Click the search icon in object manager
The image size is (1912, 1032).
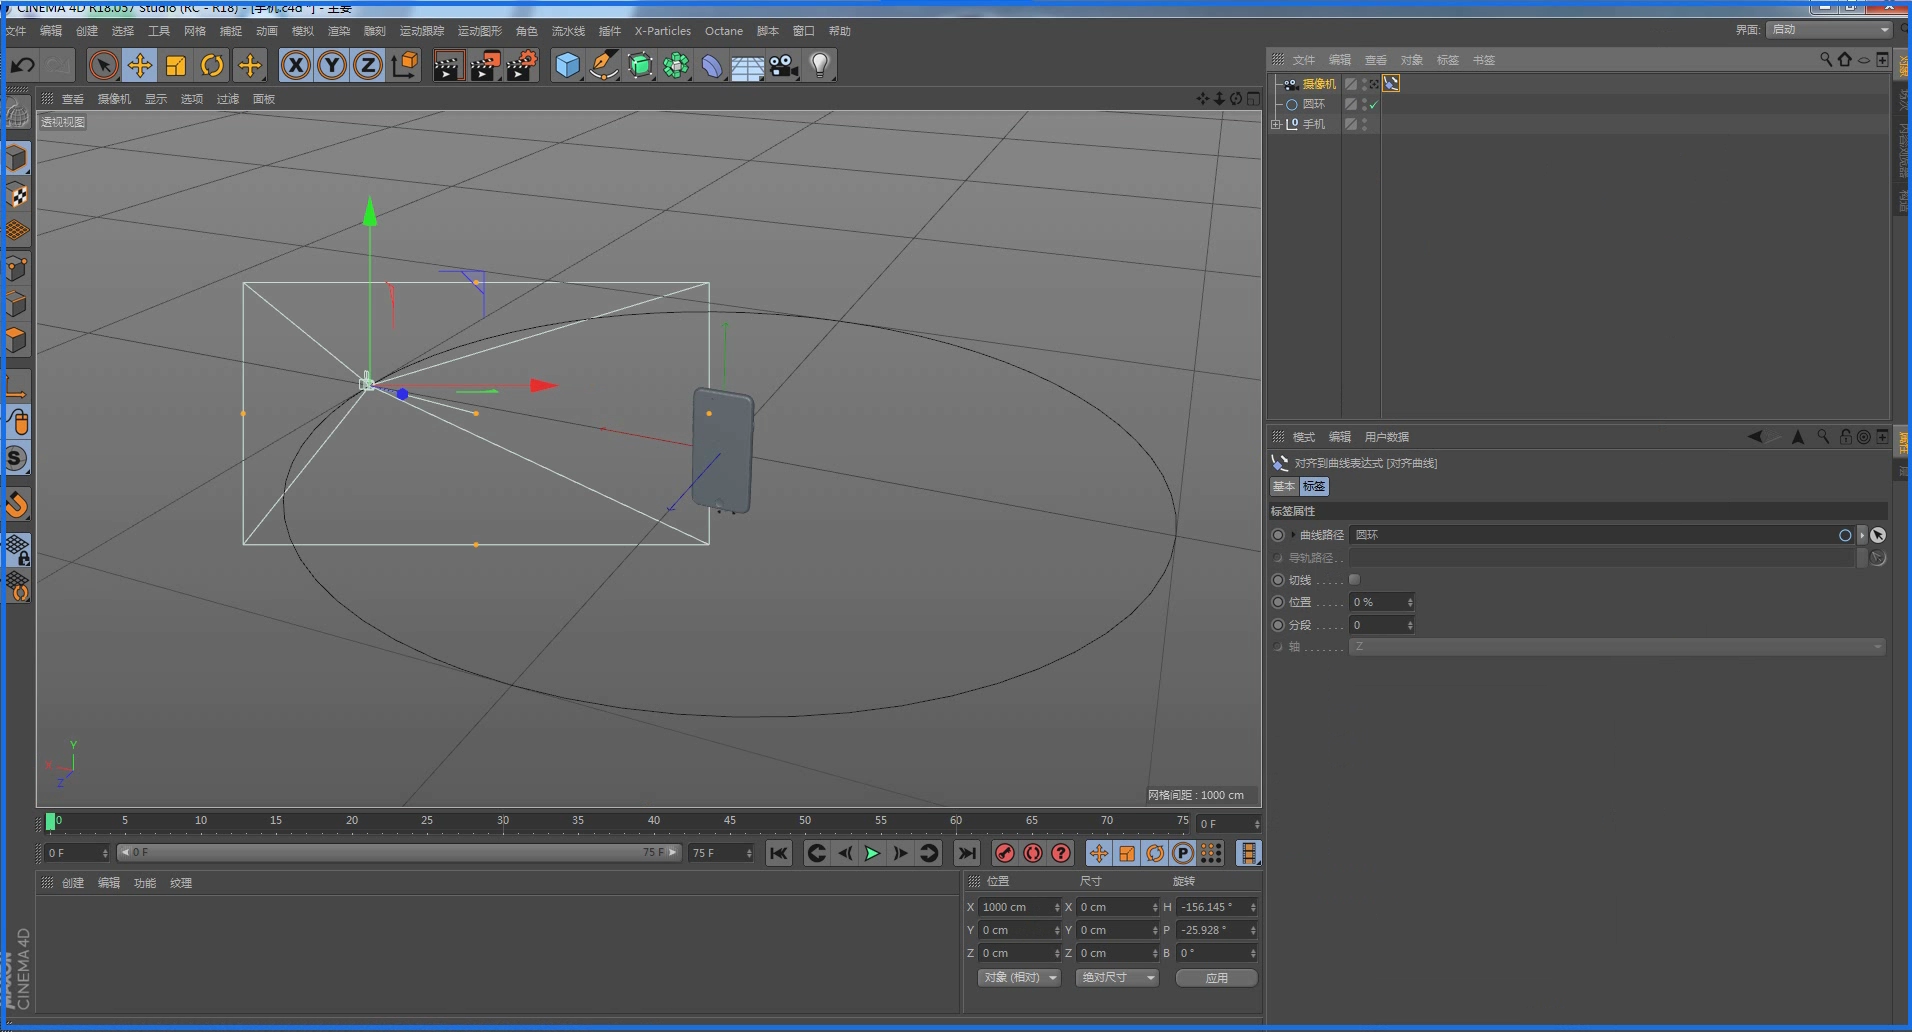point(1825,60)
